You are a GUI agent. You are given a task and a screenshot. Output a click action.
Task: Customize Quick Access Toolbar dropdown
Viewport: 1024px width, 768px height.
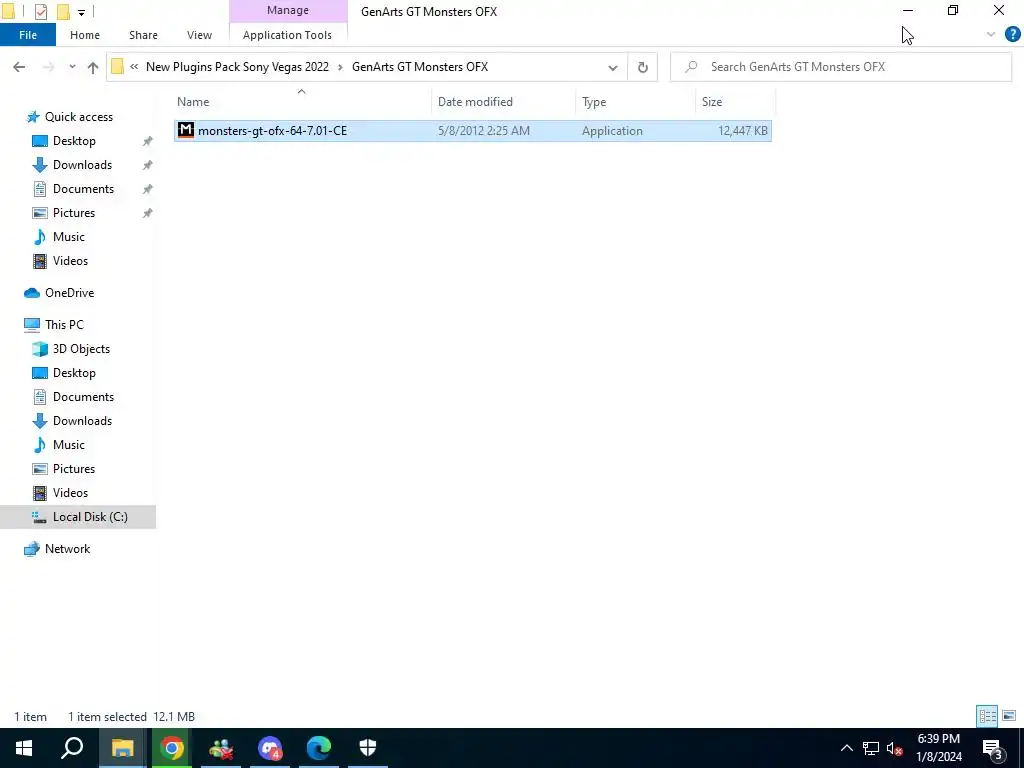click(81, 12)
